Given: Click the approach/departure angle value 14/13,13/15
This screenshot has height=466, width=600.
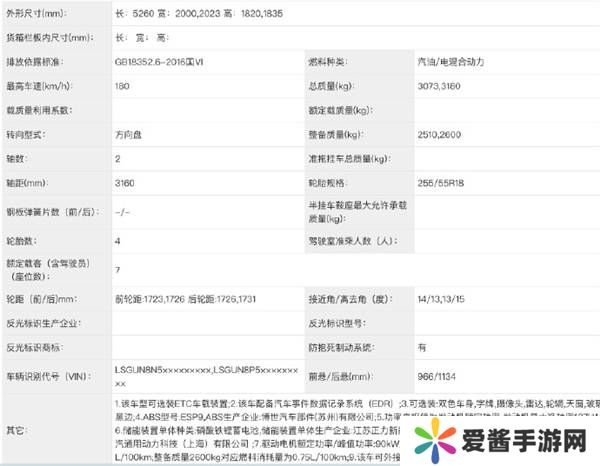Looking at the screenshot, I should (445, 299).
